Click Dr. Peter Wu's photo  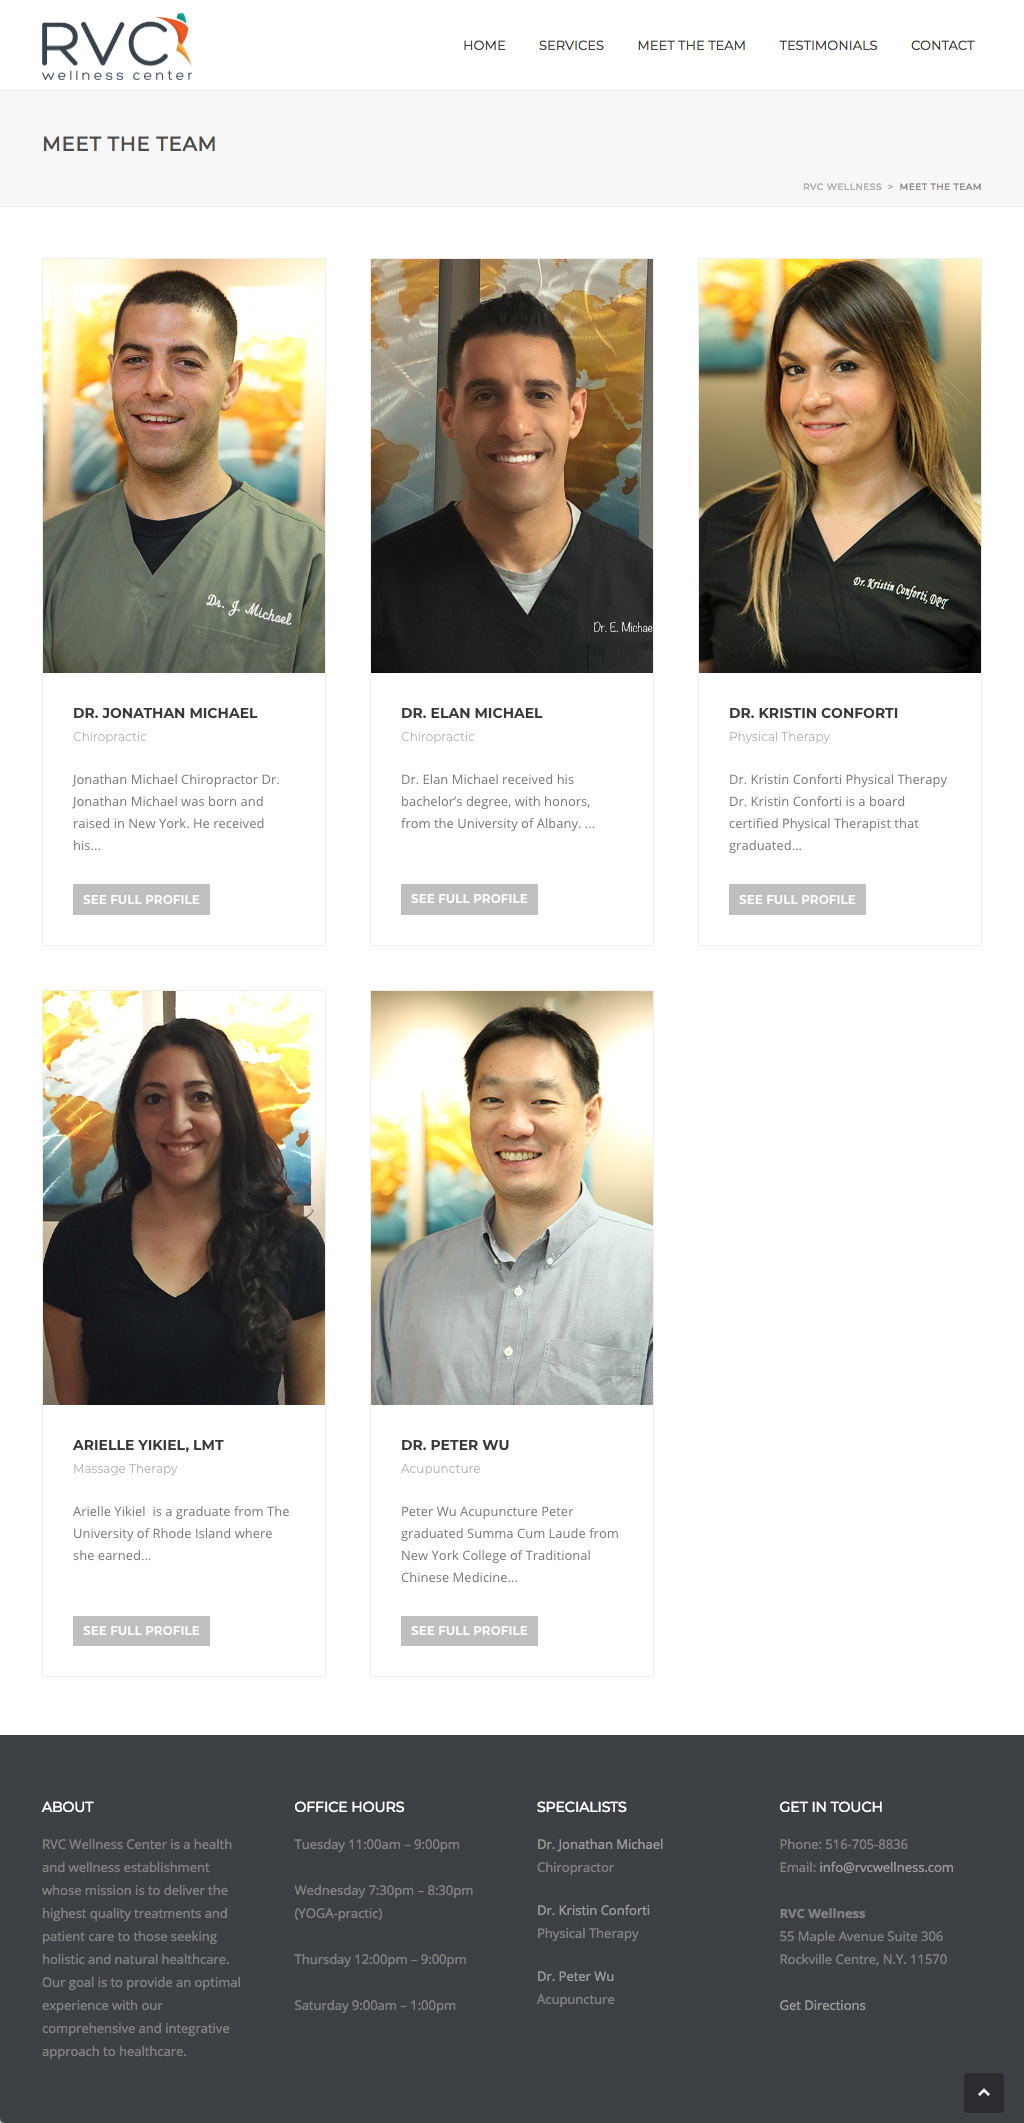coord(512,1198)
